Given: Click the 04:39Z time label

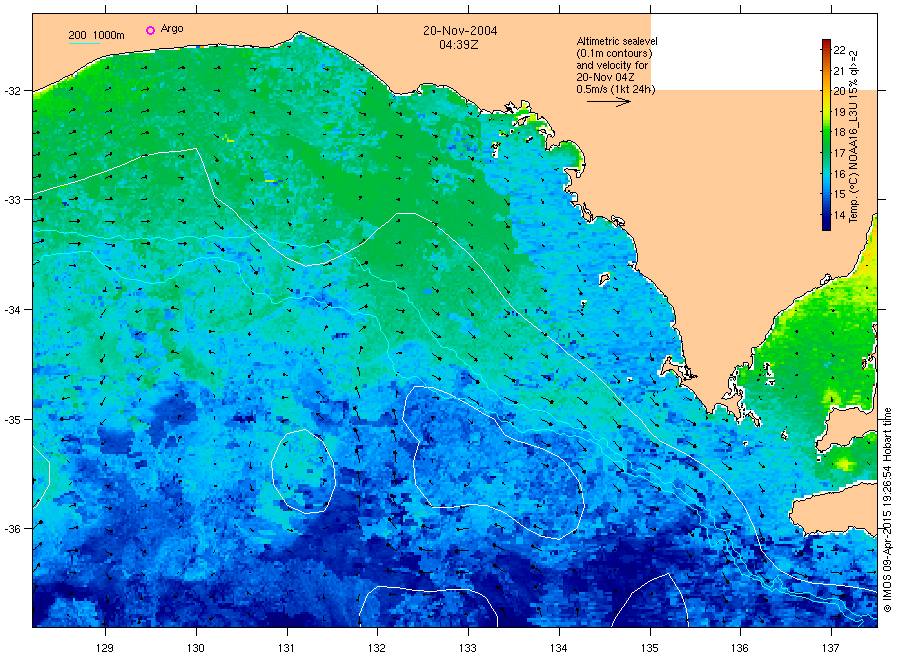Looking at the screenshot, I should pos(459,45).
